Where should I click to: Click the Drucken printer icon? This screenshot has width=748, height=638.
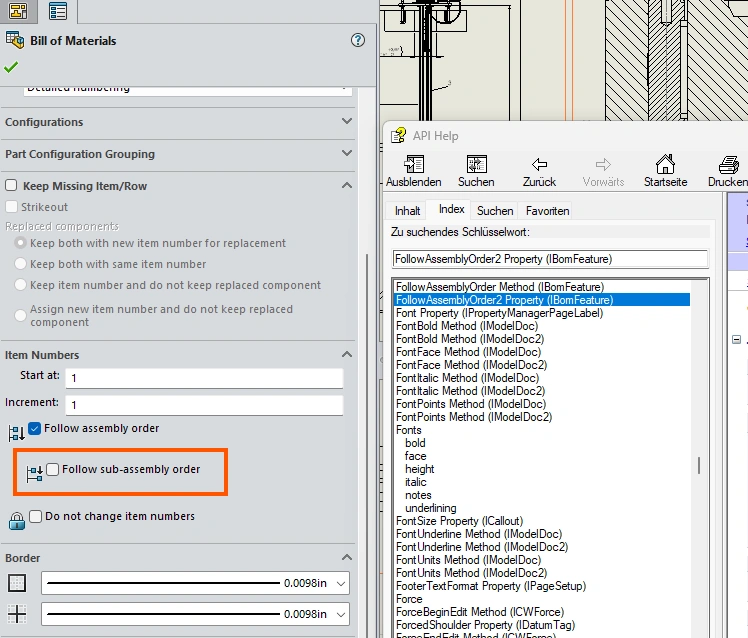(729, 165)
